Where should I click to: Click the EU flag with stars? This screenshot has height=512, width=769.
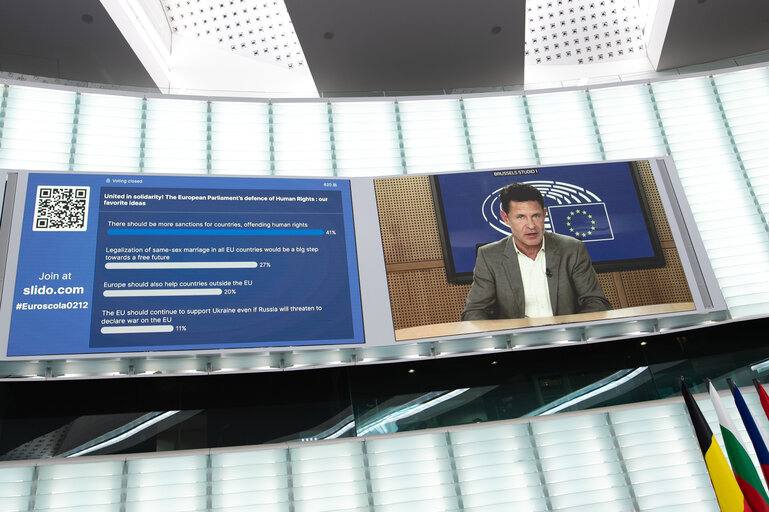click(582, 221)
